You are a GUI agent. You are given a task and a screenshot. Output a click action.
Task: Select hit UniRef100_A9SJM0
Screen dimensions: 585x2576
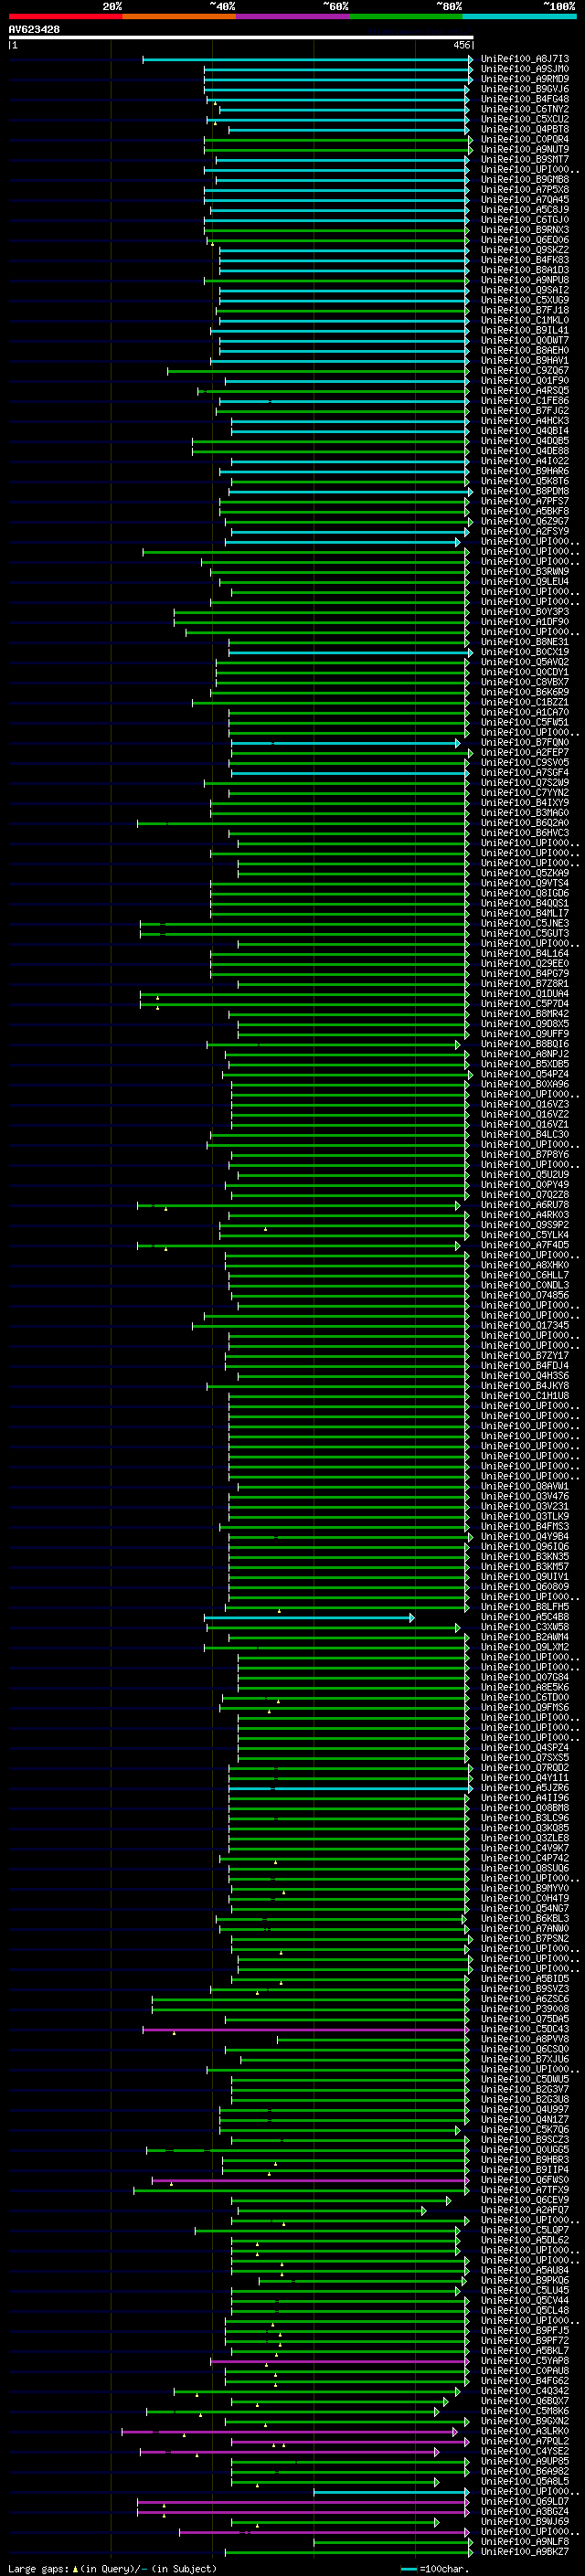click(525, 69)
